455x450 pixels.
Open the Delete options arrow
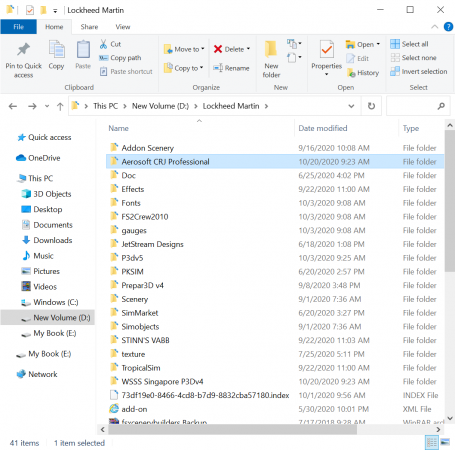248,49
